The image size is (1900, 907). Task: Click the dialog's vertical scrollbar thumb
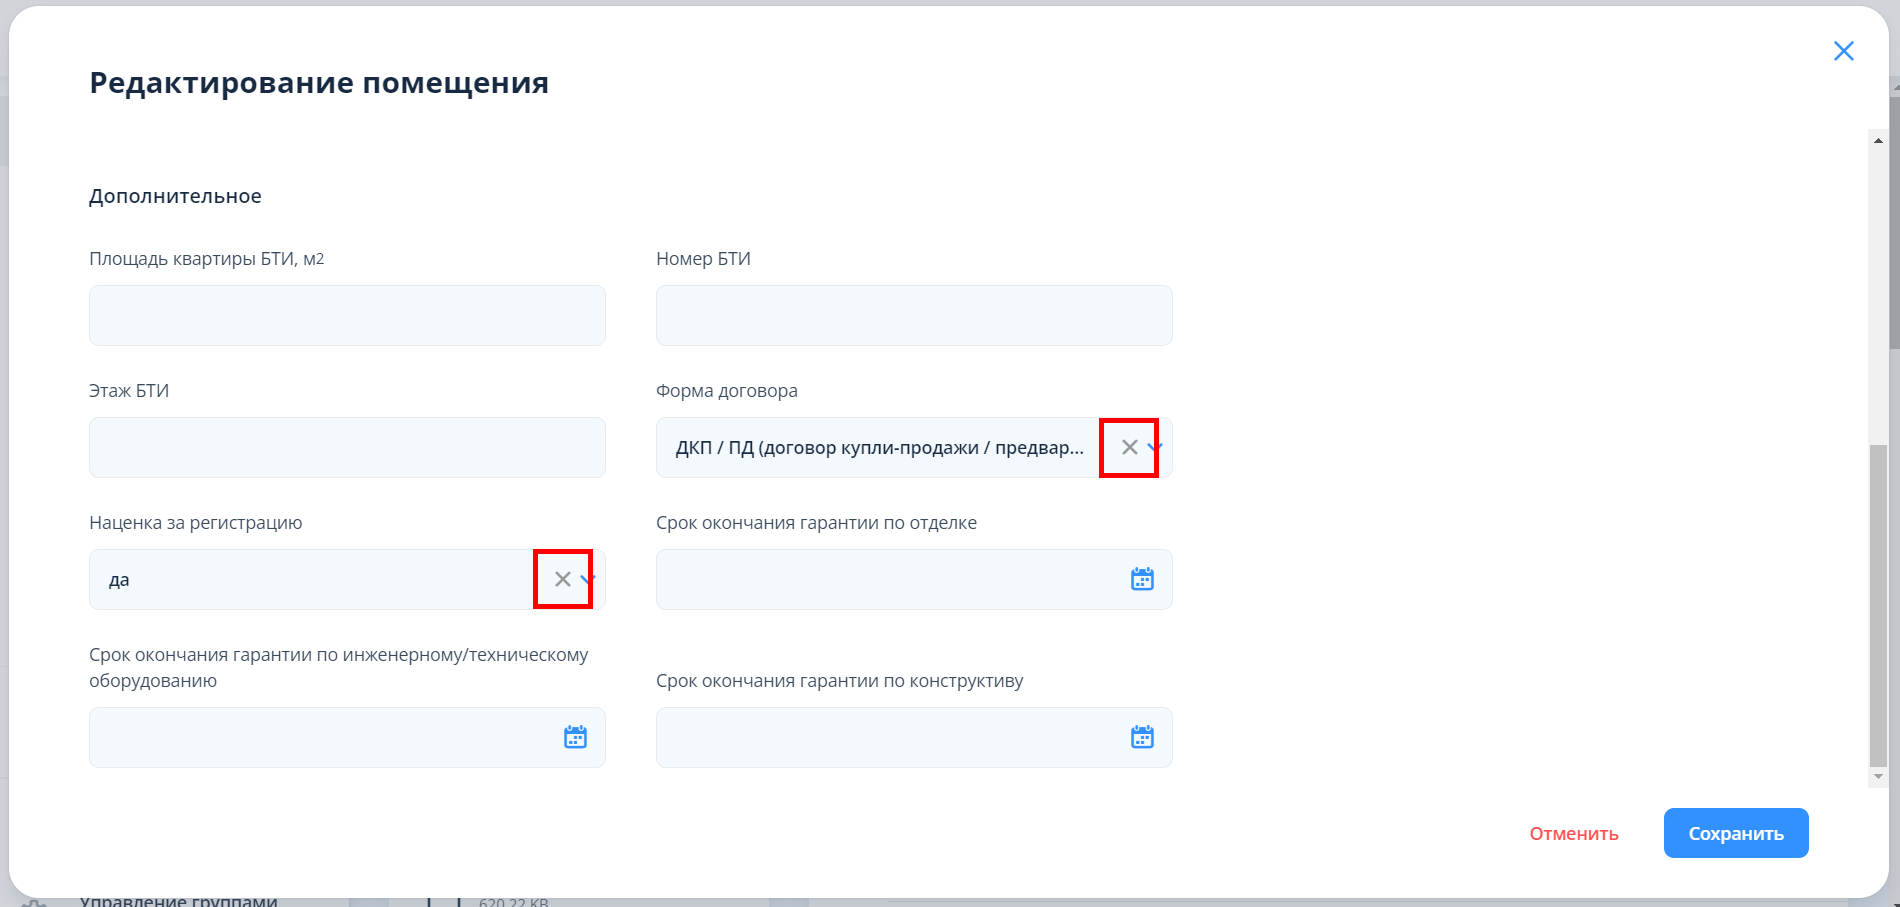[1878, 605]
